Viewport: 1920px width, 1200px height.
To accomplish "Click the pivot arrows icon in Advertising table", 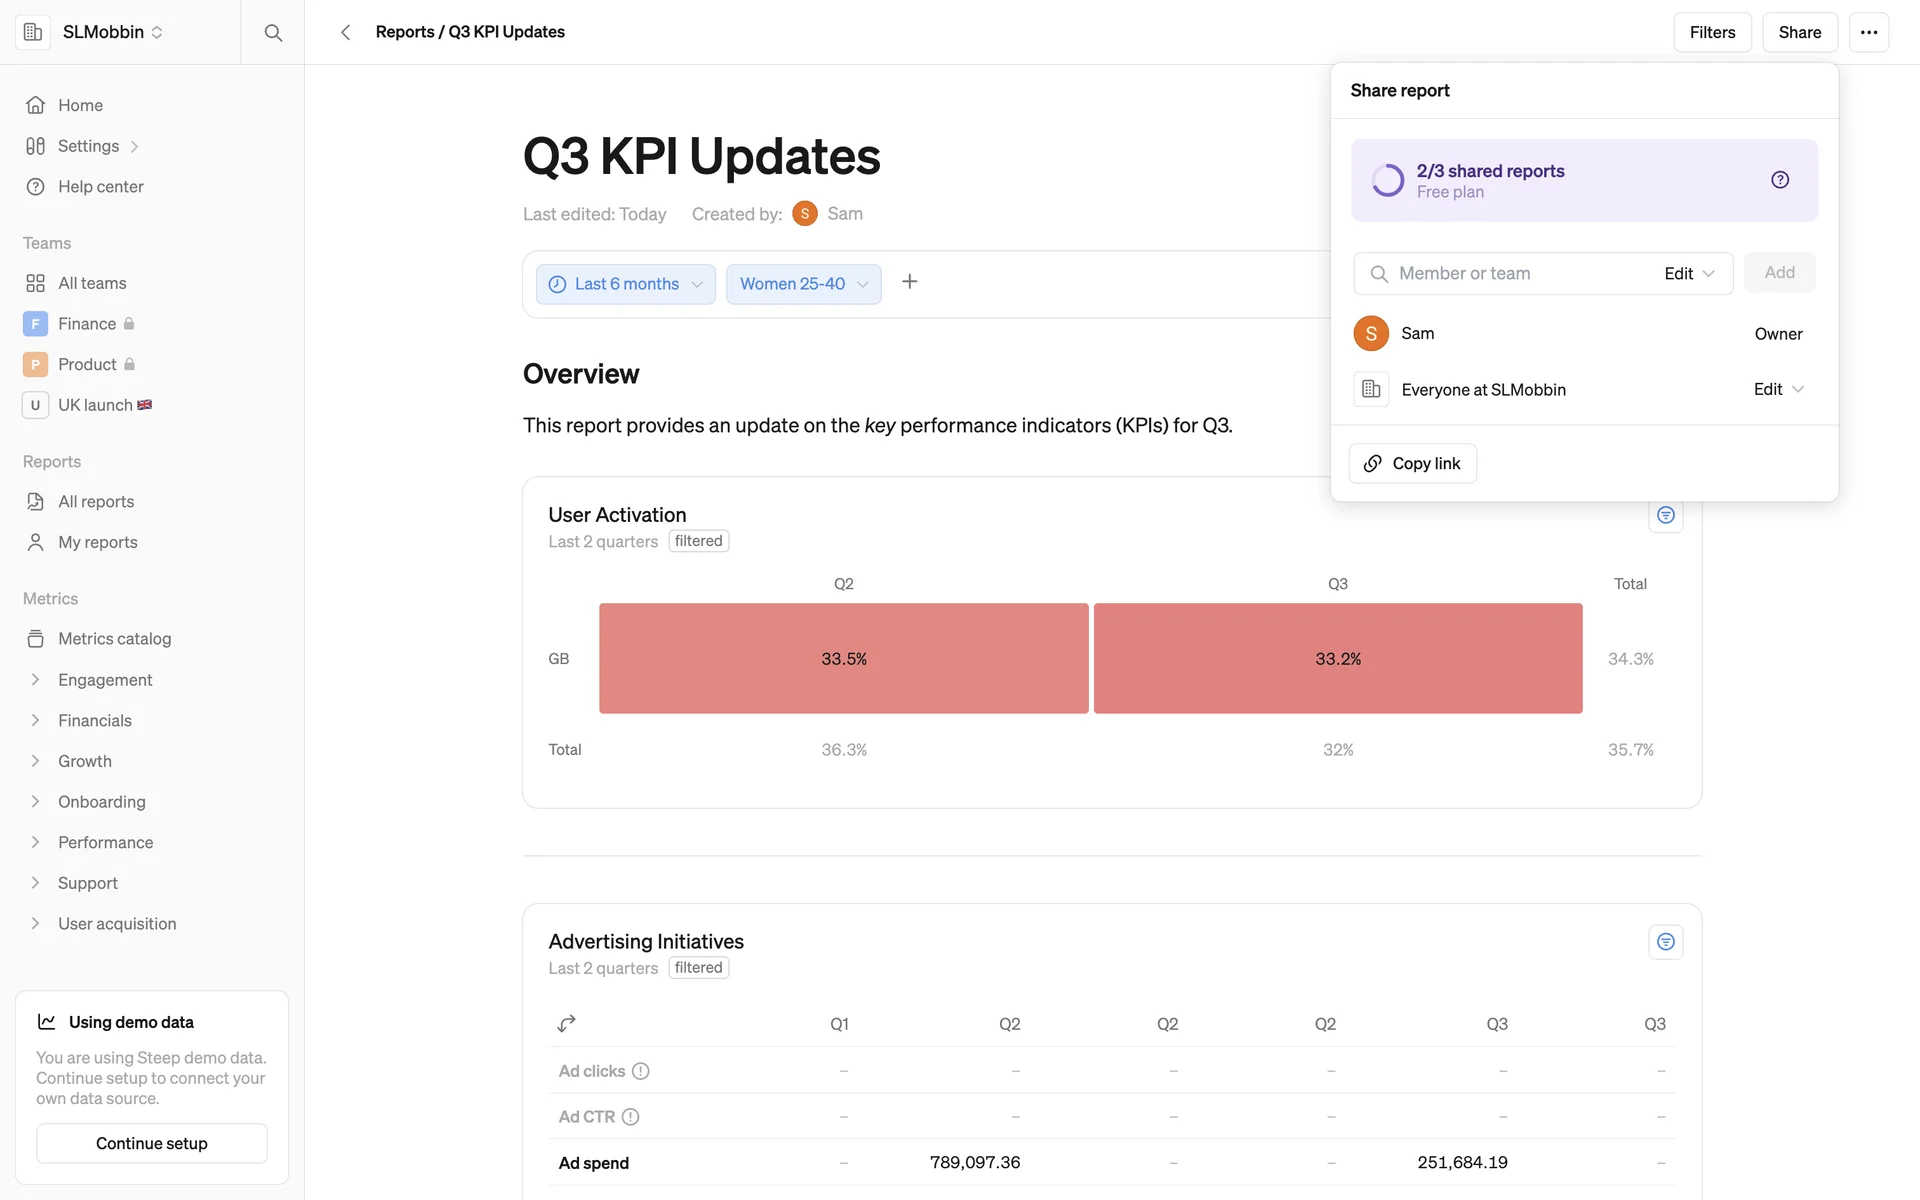I will (x=566, y=1023).
